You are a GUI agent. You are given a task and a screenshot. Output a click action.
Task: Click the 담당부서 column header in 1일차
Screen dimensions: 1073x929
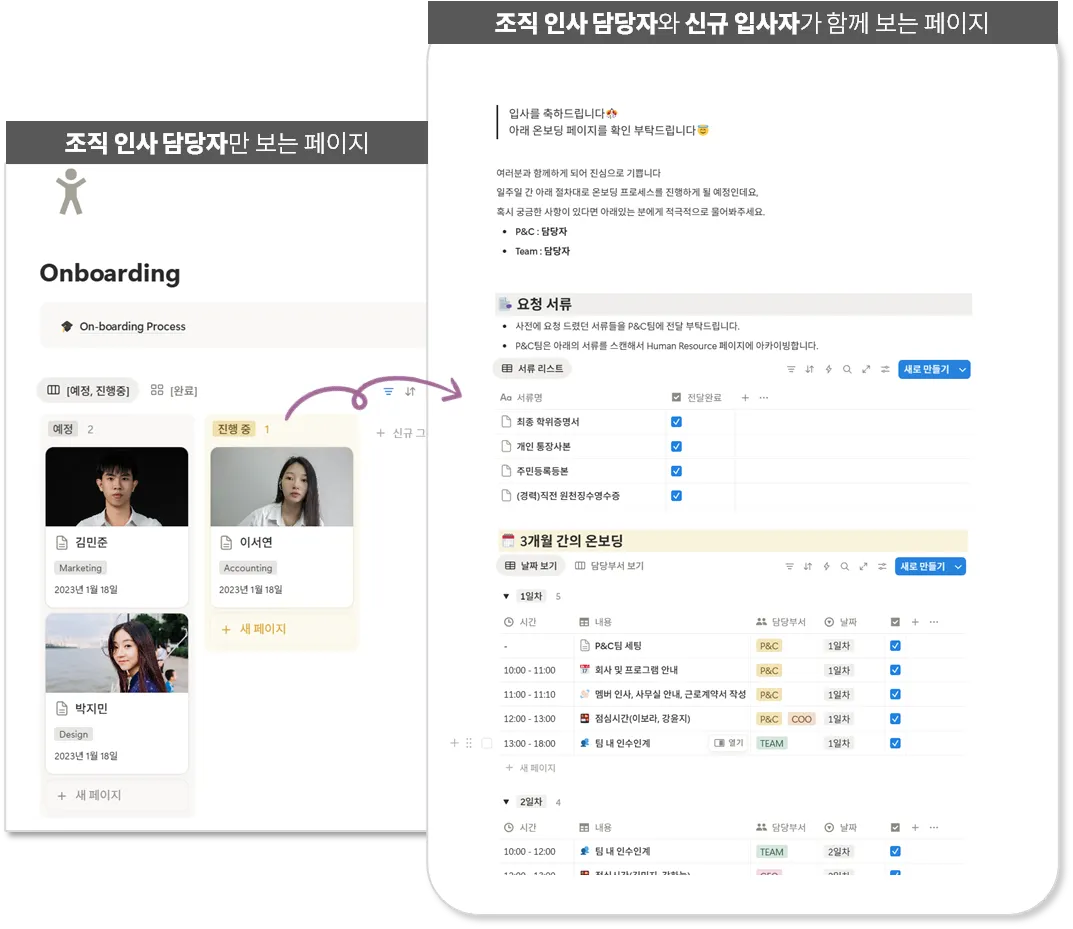point(781,623)
